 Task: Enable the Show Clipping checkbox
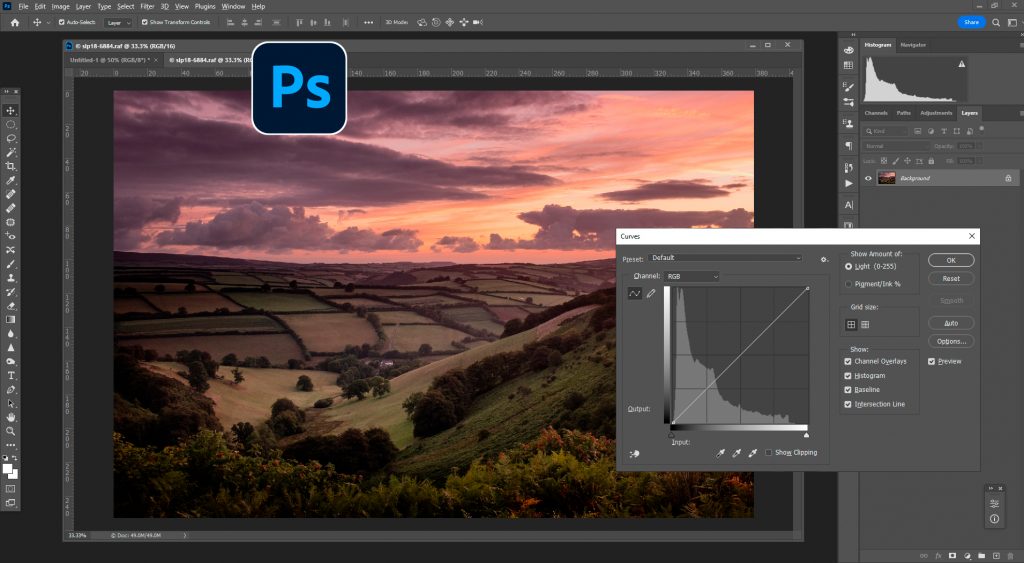coord(769,453)
